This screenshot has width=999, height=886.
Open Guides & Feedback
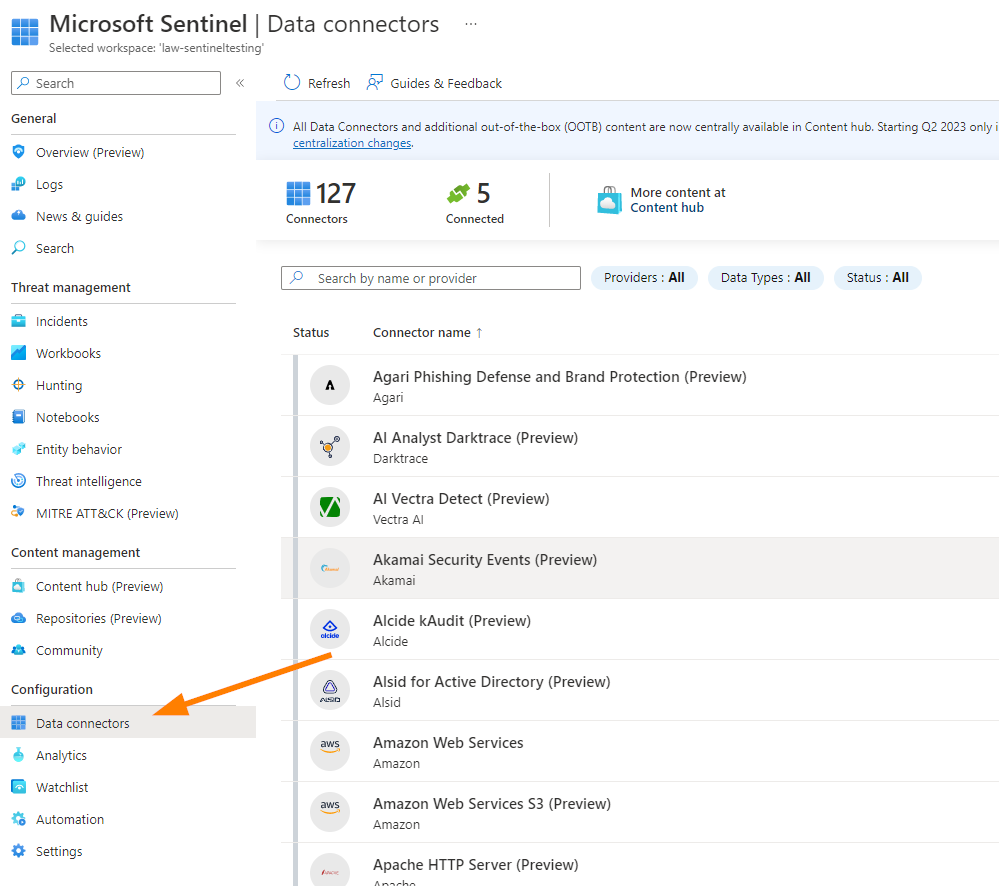click(x=434, y=83)
